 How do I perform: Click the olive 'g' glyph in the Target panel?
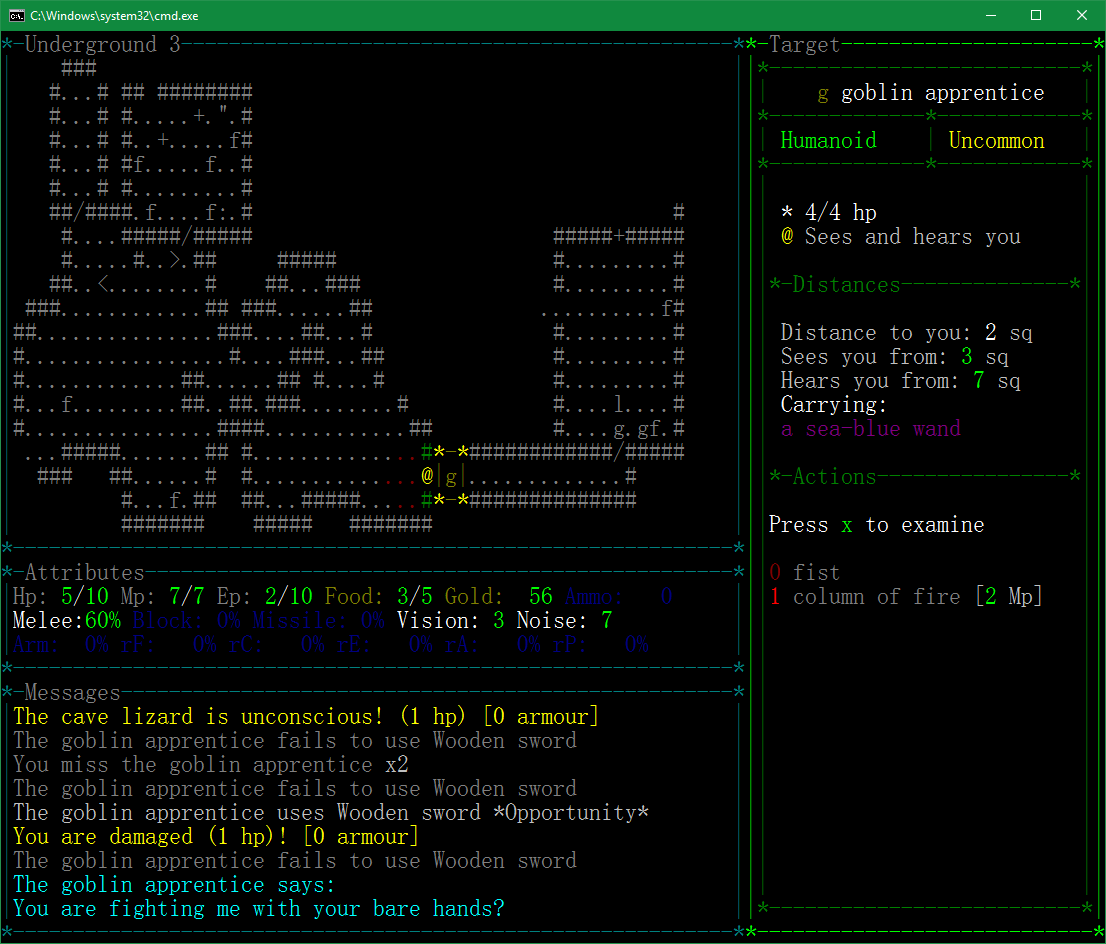(822, 95)
